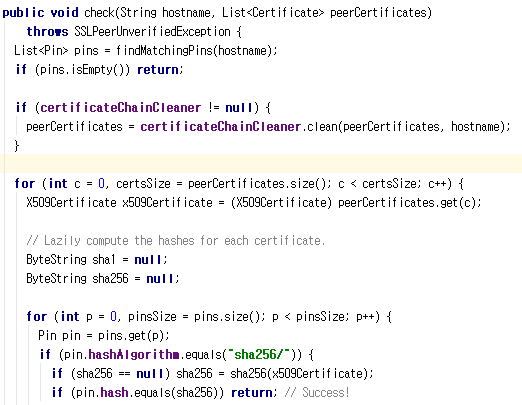Click 'ByteString sha1 = null' line
Viewport: 522px width, 405px height.
(97, 260)
